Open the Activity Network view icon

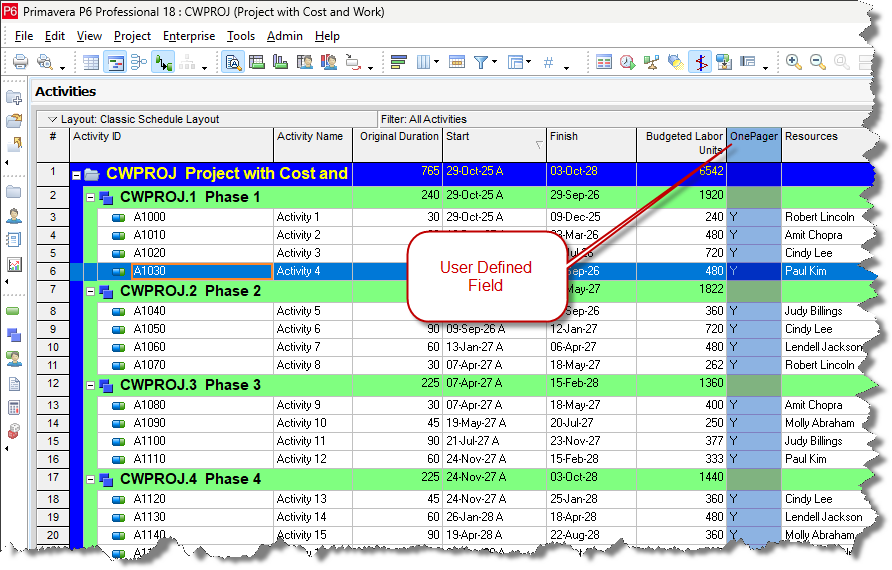point(139,61)
